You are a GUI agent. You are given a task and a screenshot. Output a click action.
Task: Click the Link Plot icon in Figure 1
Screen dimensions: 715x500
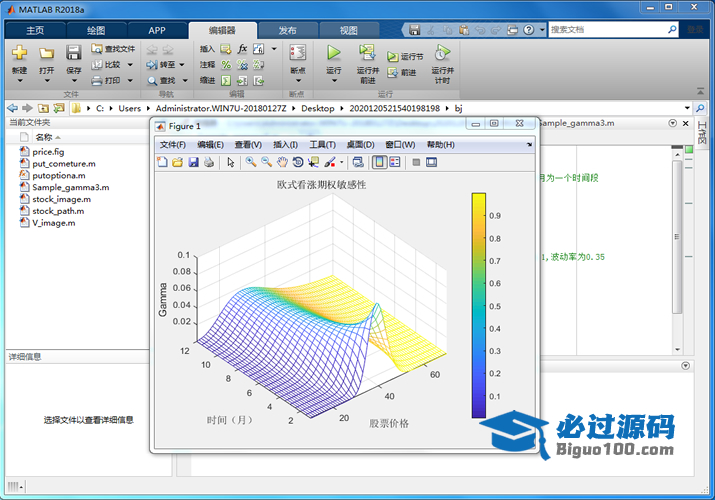[x=358, y=162]
